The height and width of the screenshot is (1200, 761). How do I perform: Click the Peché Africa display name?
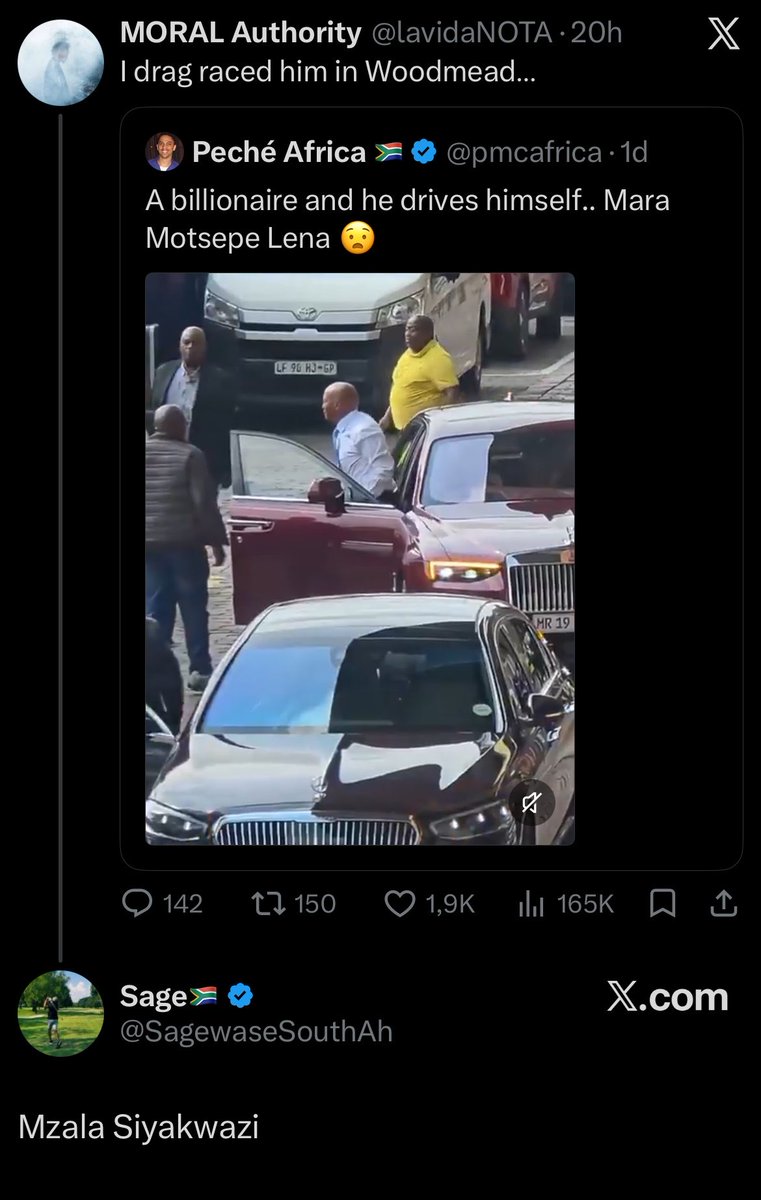click(279, 152)
